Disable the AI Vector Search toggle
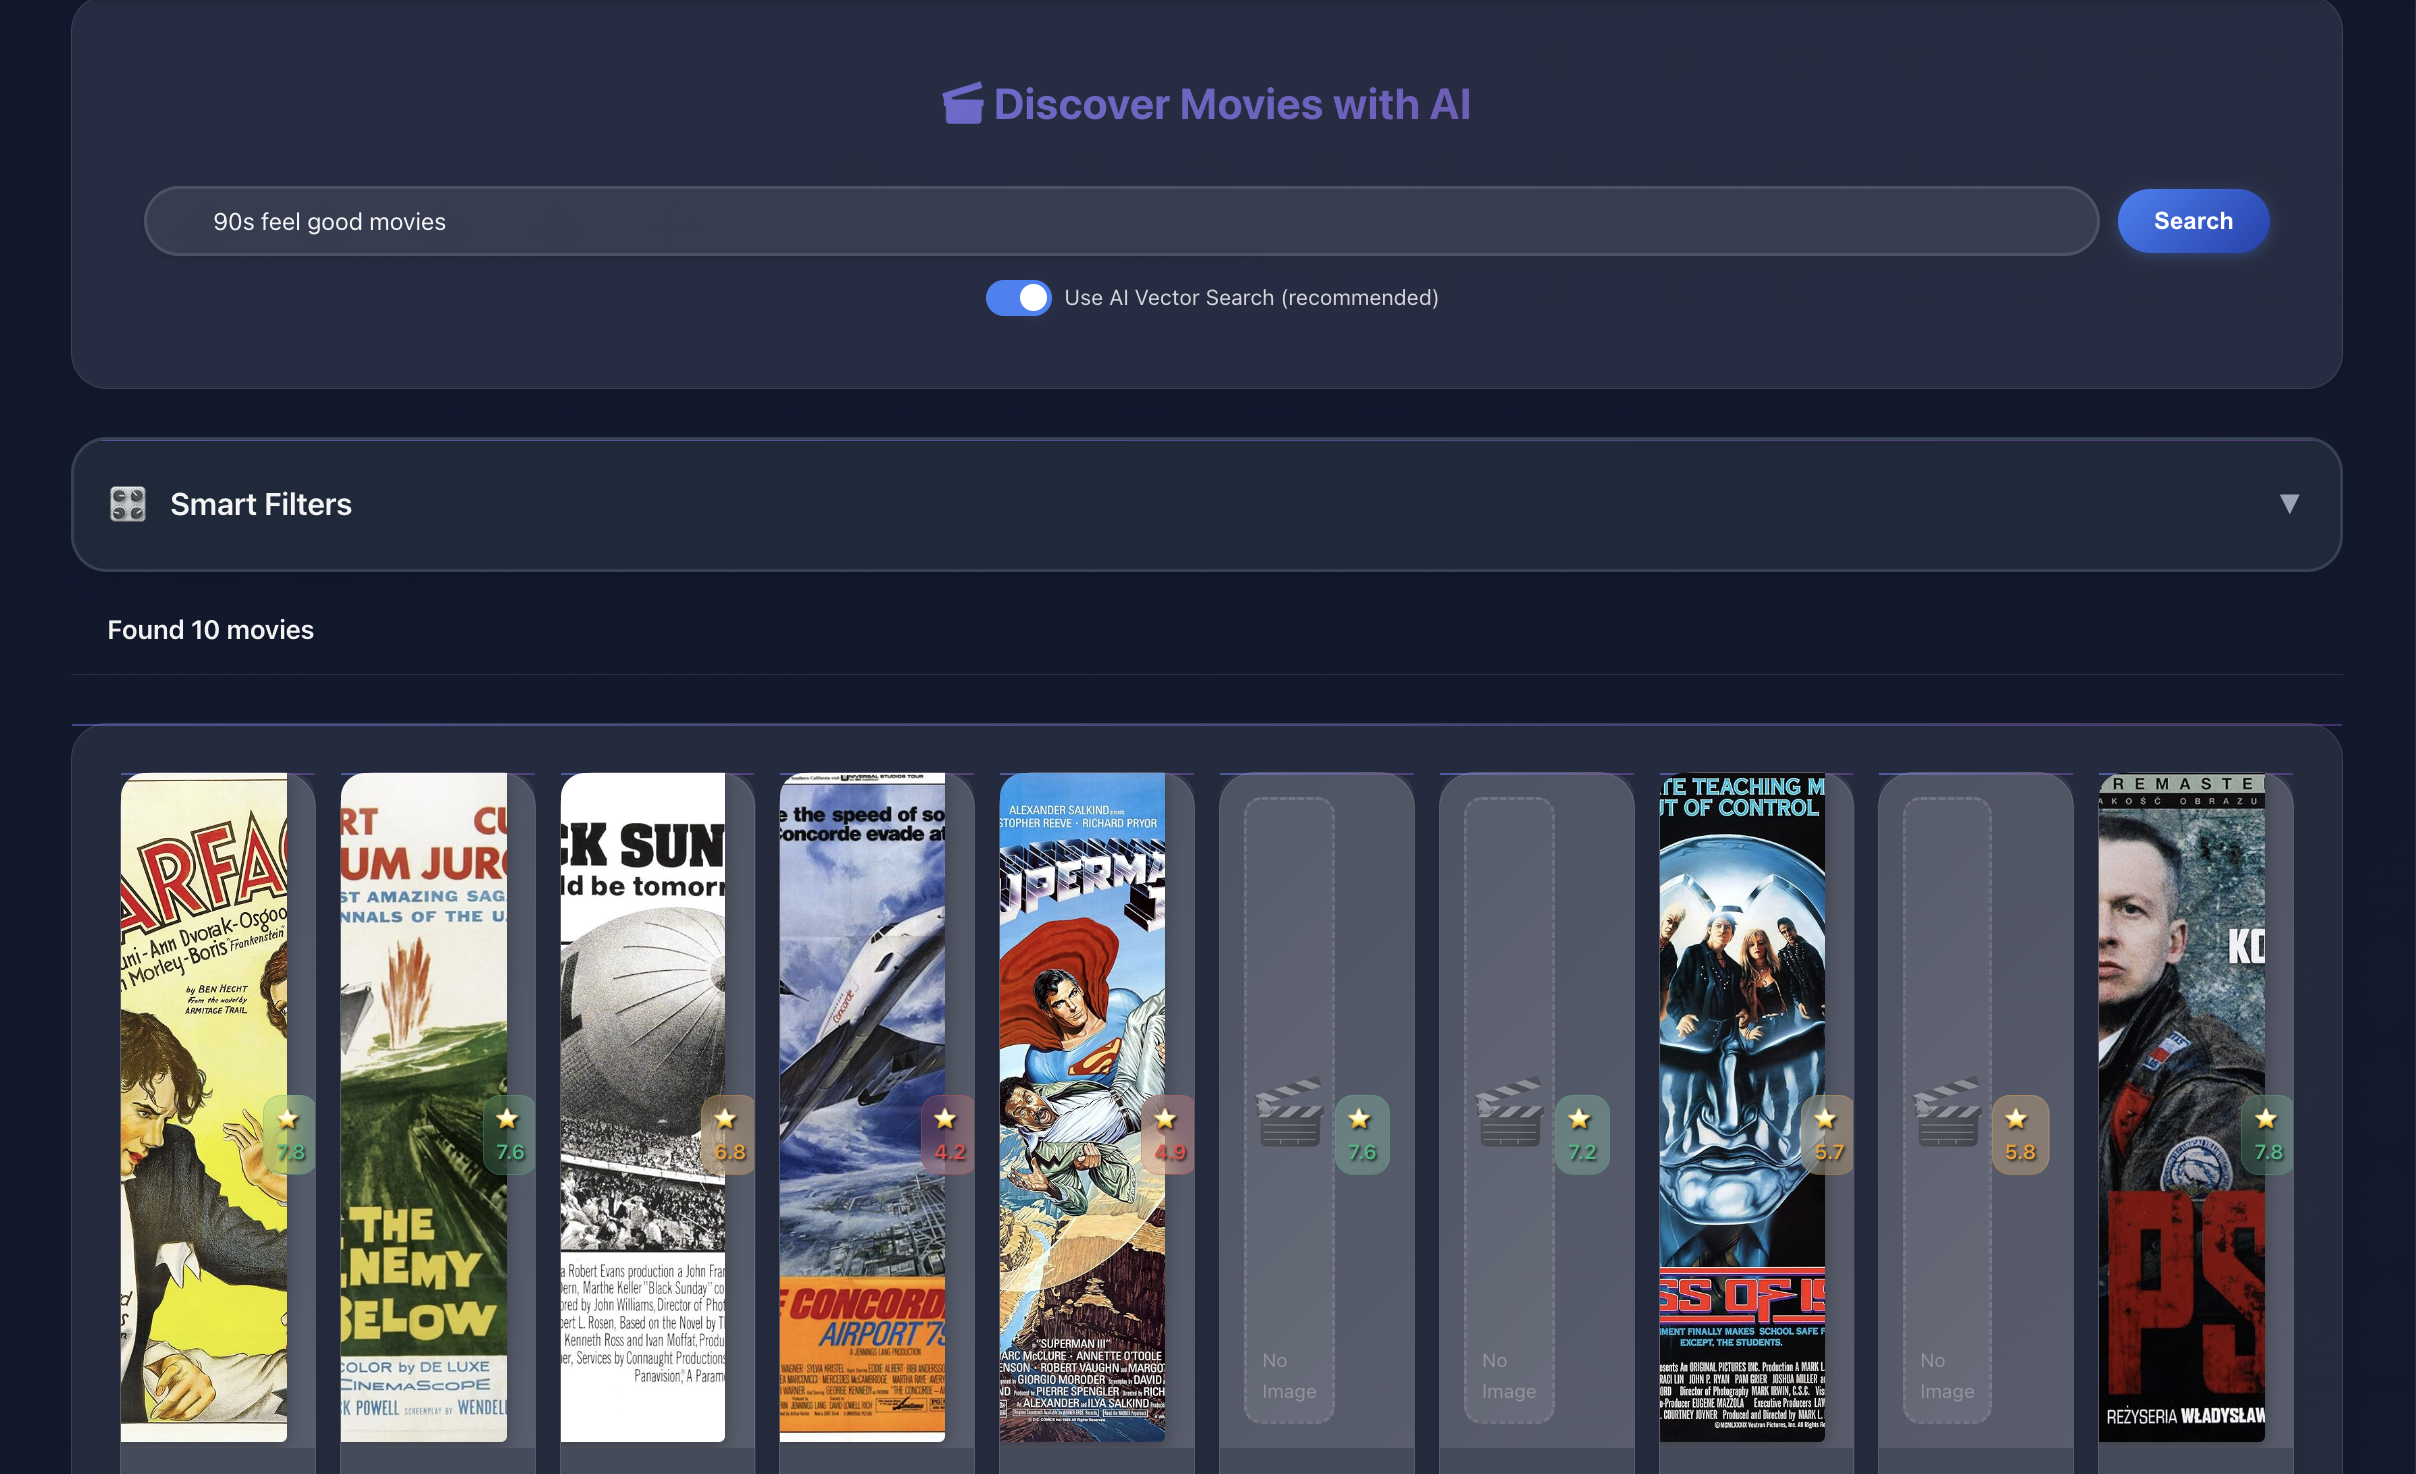 (x=1018, y=298)
